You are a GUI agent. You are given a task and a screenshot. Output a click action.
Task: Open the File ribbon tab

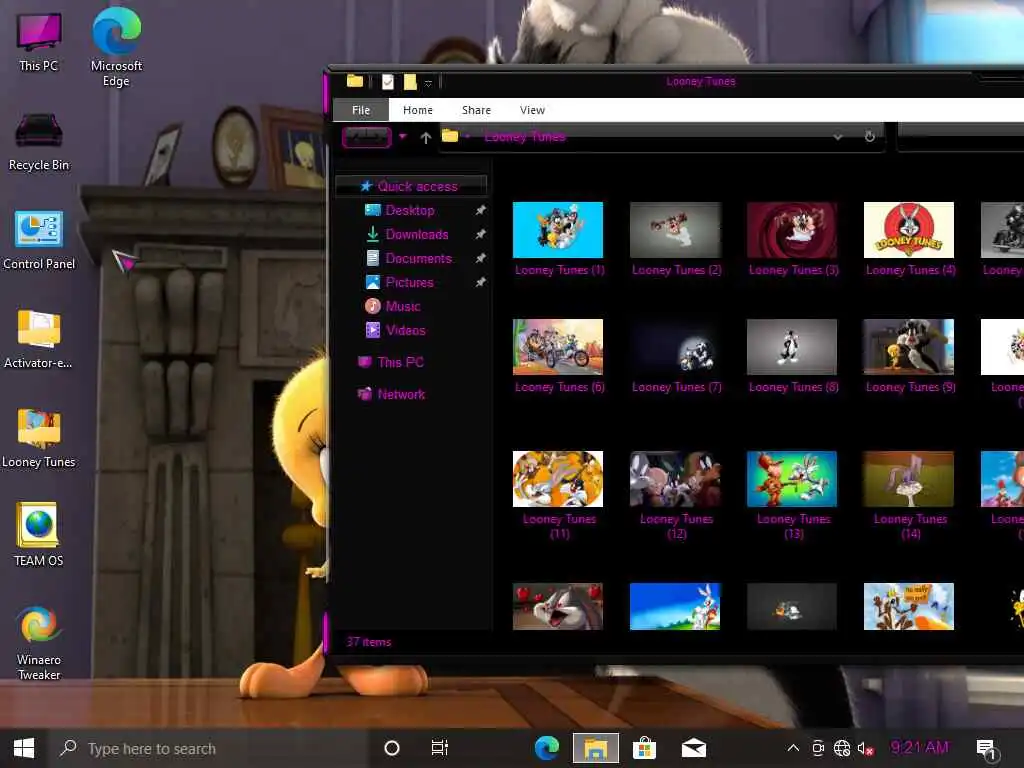pyautogui.click(x=360, y=110)
